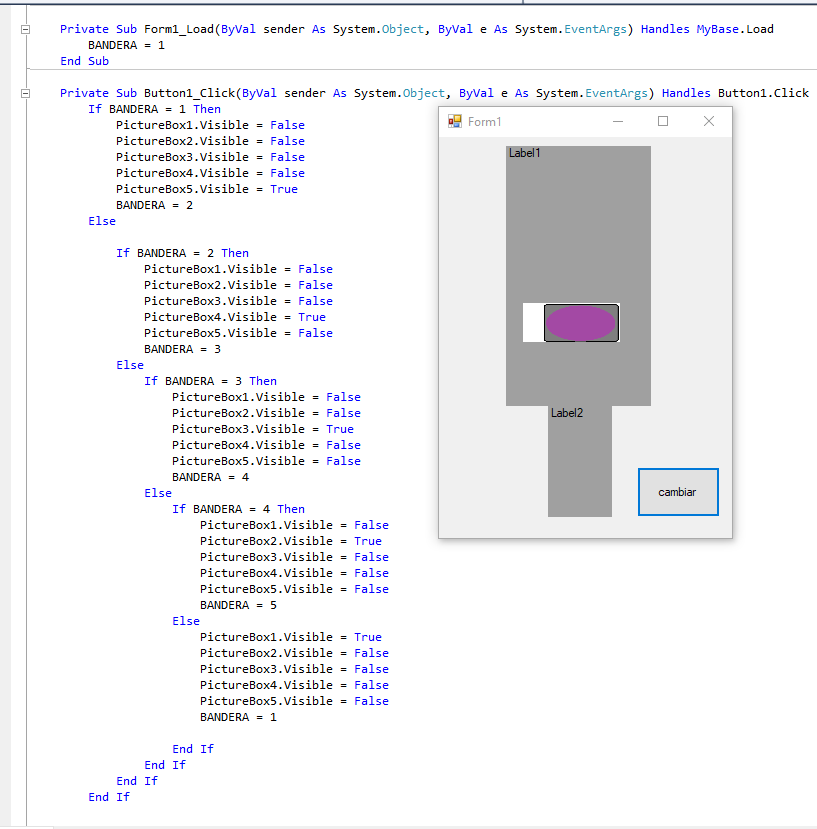The image size is (817, 829).
Task: Click the 'BANDERA = 5' assignment
Action: tap(238, 605)
